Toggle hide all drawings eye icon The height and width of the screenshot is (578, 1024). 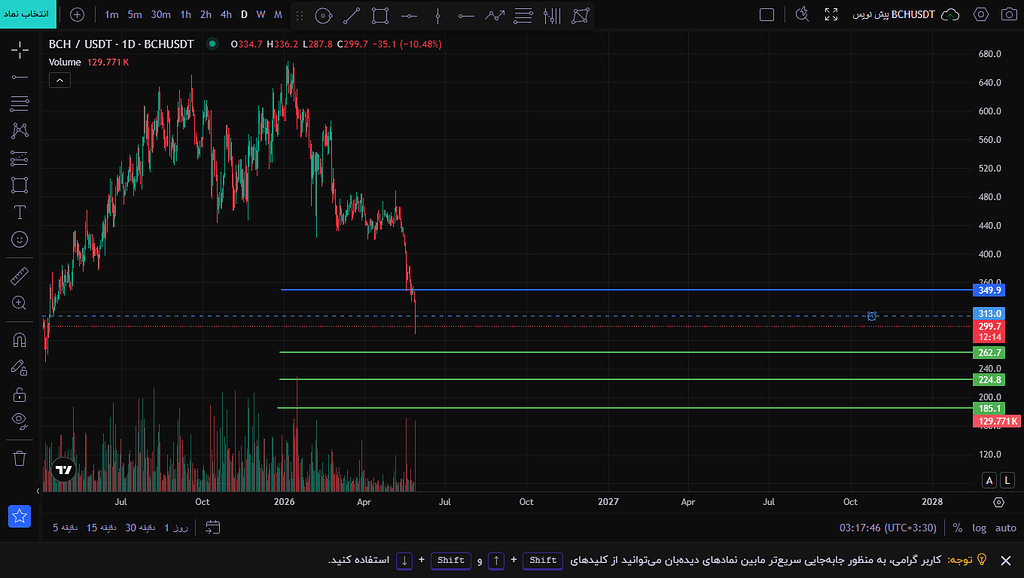coord(20,421)
